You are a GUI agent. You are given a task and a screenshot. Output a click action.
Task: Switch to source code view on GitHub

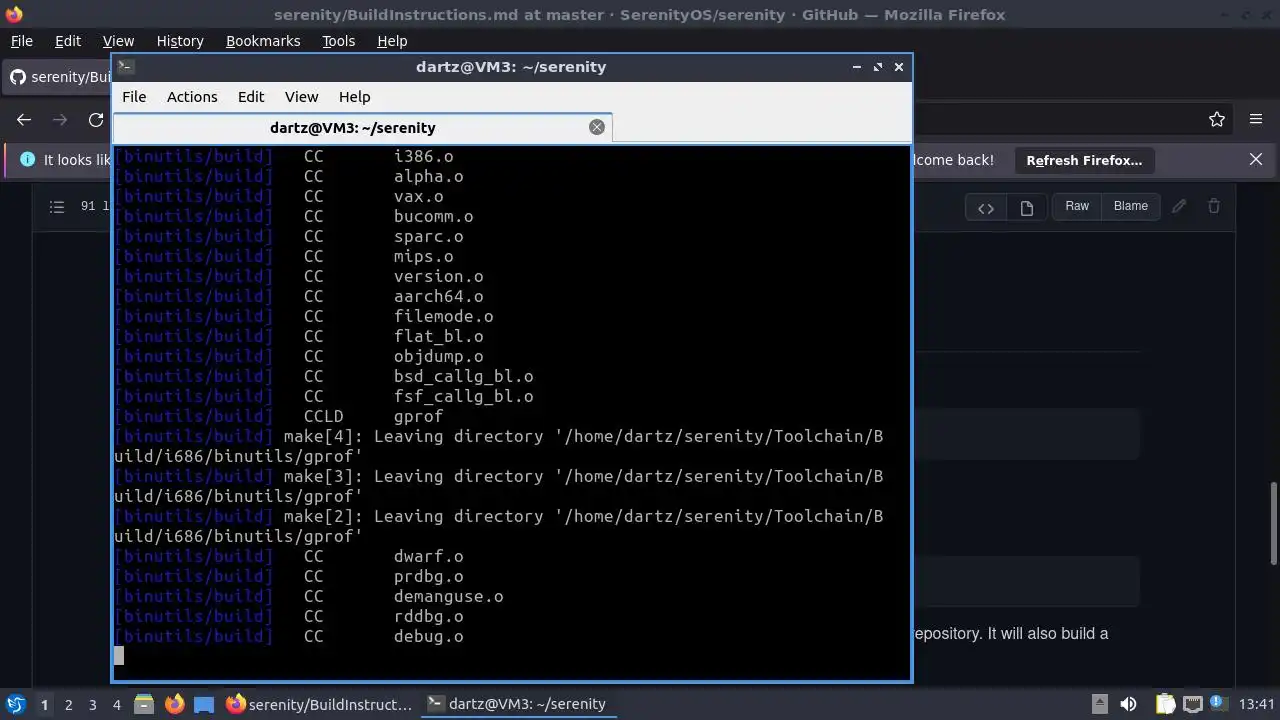[x=986, y=207]
